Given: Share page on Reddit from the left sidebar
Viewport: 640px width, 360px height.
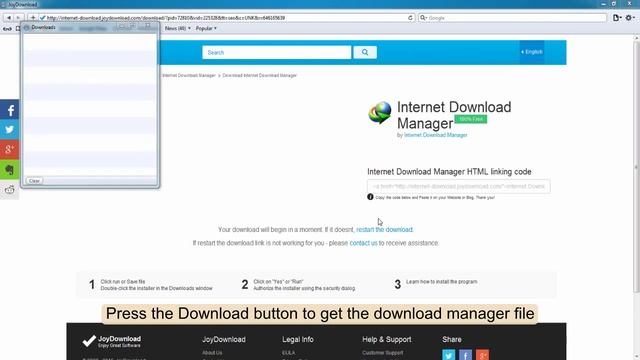Looking at the screenshot, I should [9, 189].
